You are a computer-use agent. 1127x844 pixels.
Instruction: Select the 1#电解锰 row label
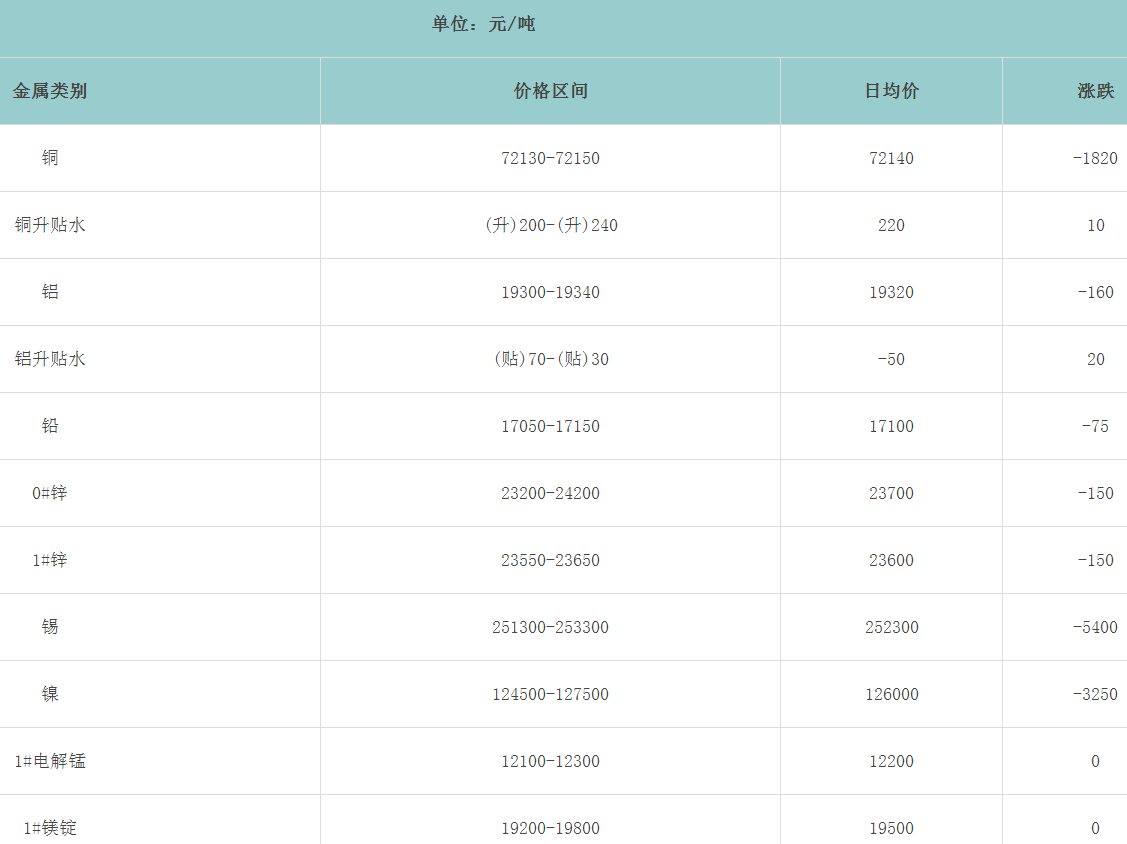pos(50,761)
